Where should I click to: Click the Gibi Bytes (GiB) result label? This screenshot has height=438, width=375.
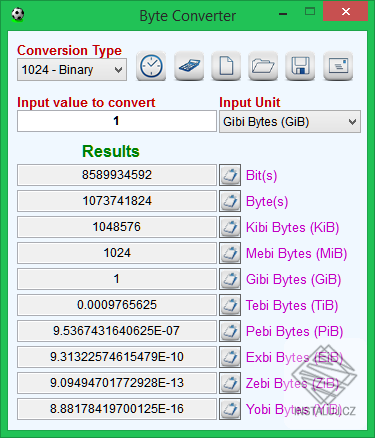coord(293,279)
